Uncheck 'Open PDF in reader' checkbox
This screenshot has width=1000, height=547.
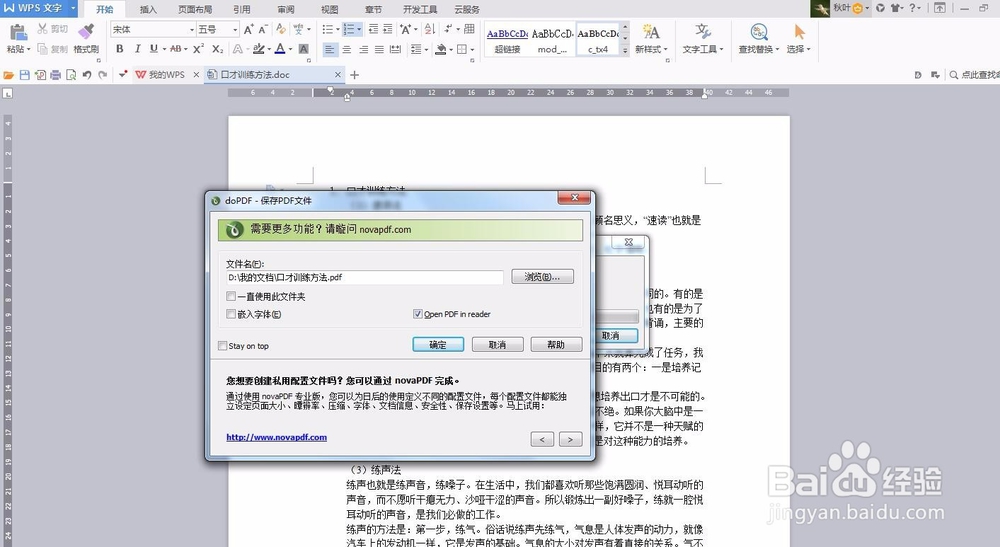417,314
